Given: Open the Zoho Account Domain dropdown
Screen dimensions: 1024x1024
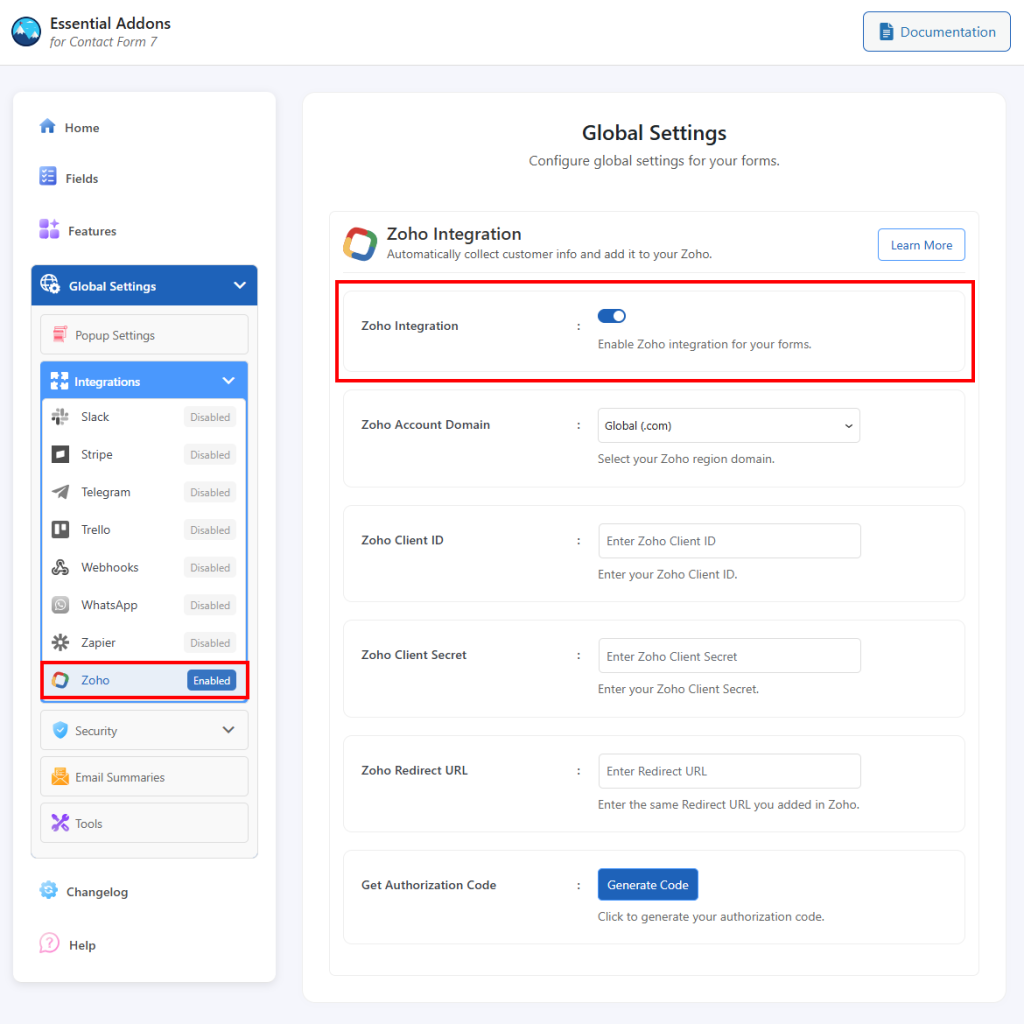Looking at the screenshot, I should pyautogui.click(x=728, y=425).
